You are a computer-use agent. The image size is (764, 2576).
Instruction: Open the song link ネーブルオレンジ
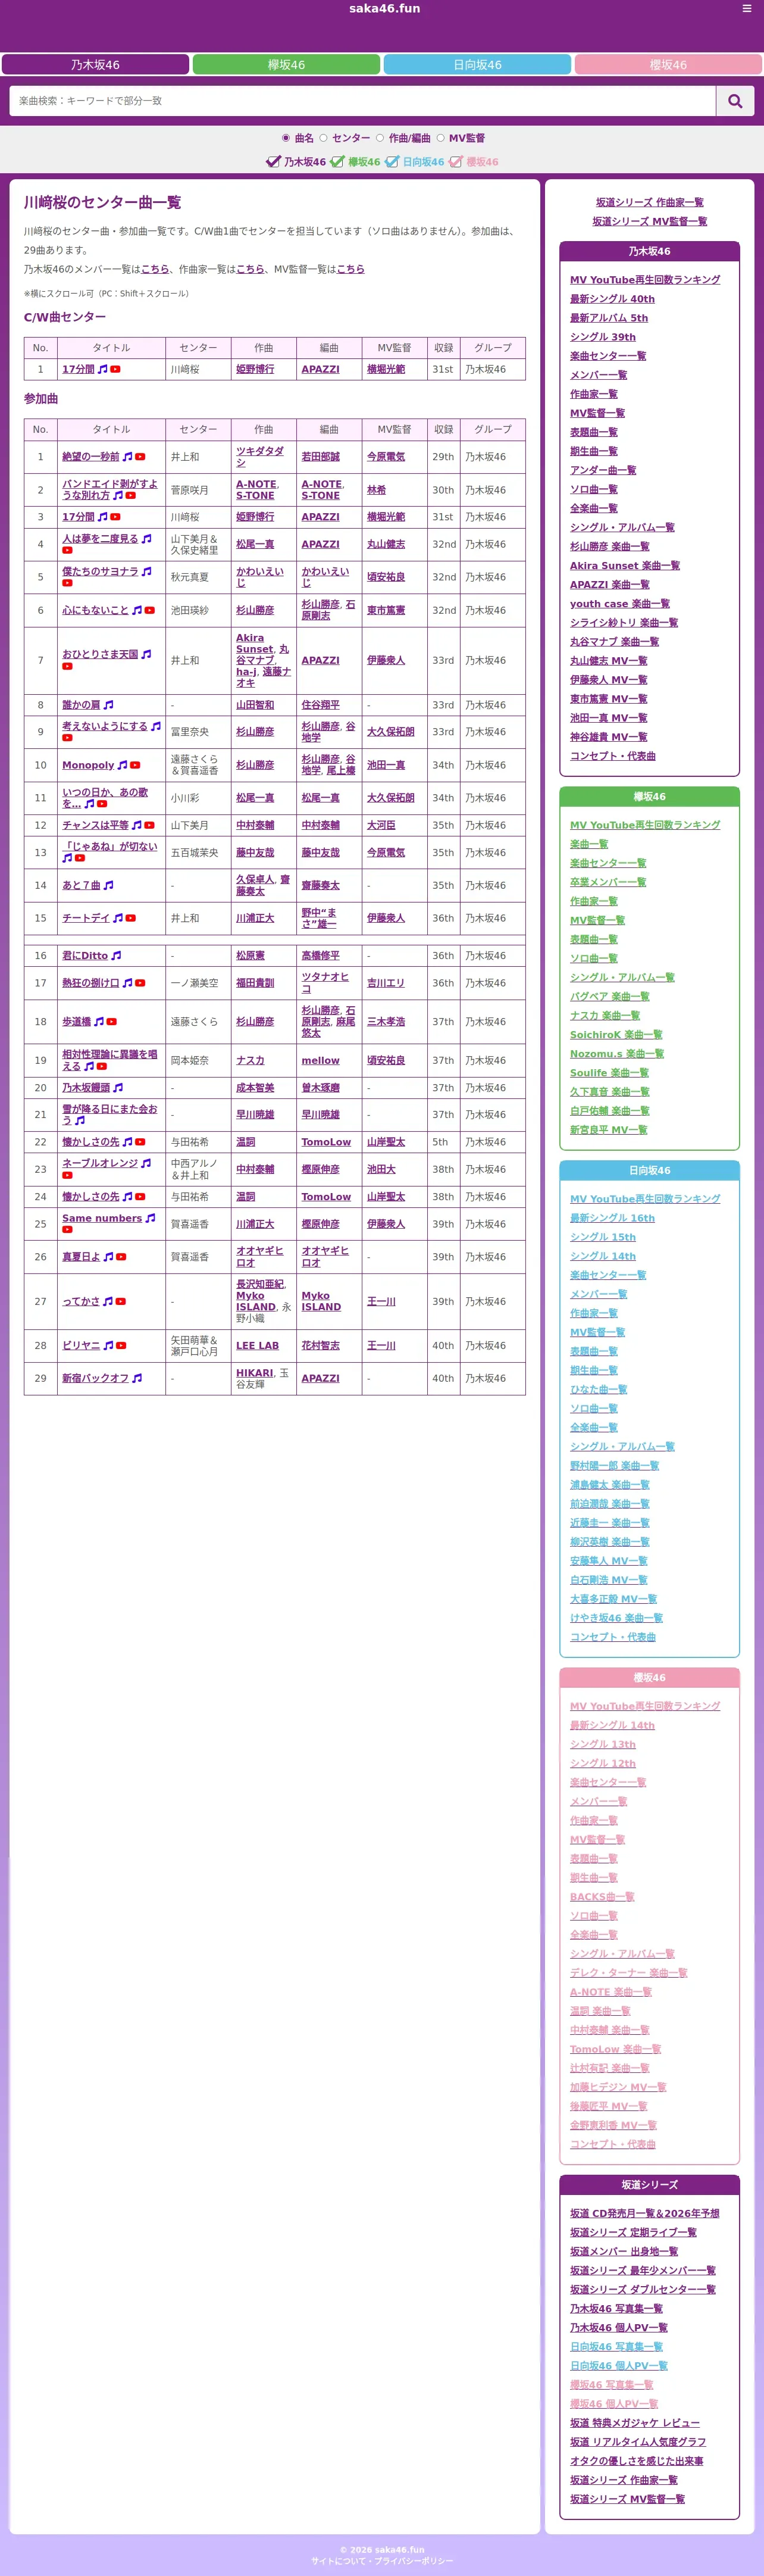[x=100, y=1163]
